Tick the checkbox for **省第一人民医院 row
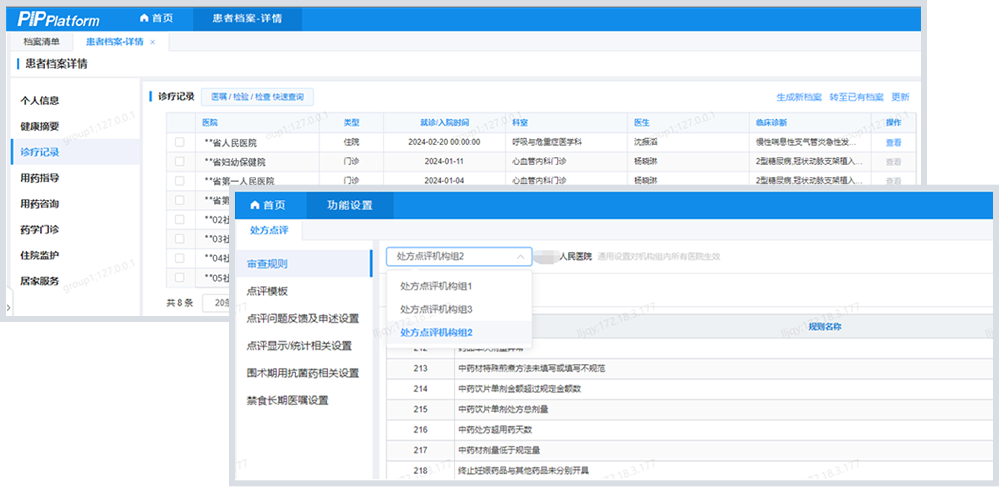This screenshot has height=488, width=1000. point(180,181)
